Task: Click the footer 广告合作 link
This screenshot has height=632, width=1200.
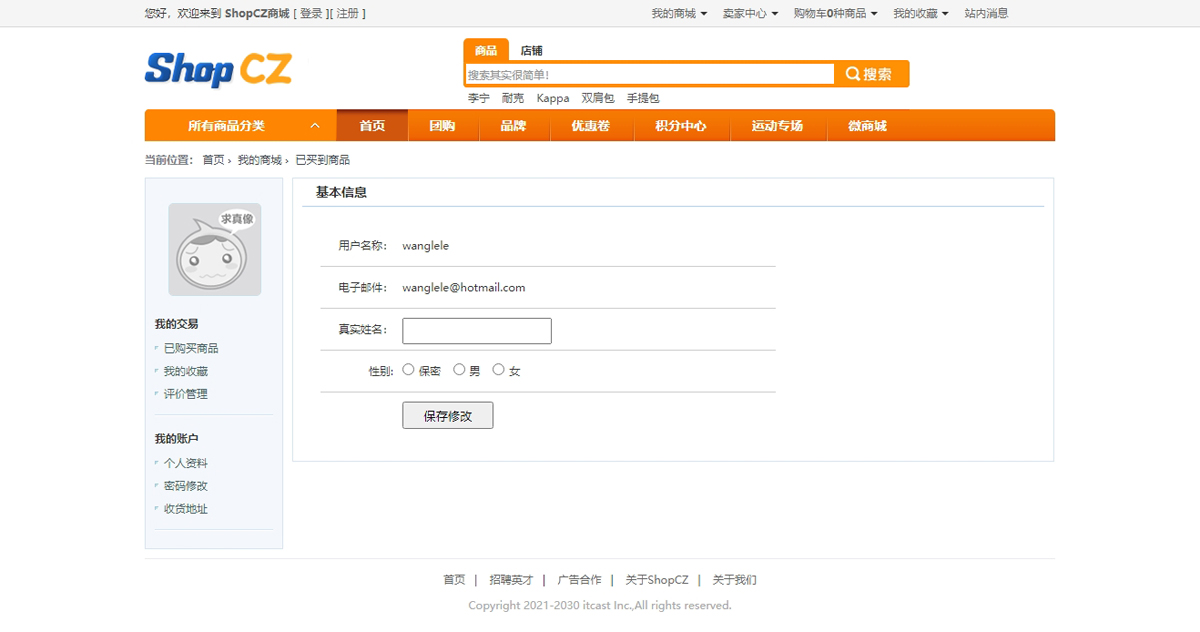Action: click(x=579, y=580)
